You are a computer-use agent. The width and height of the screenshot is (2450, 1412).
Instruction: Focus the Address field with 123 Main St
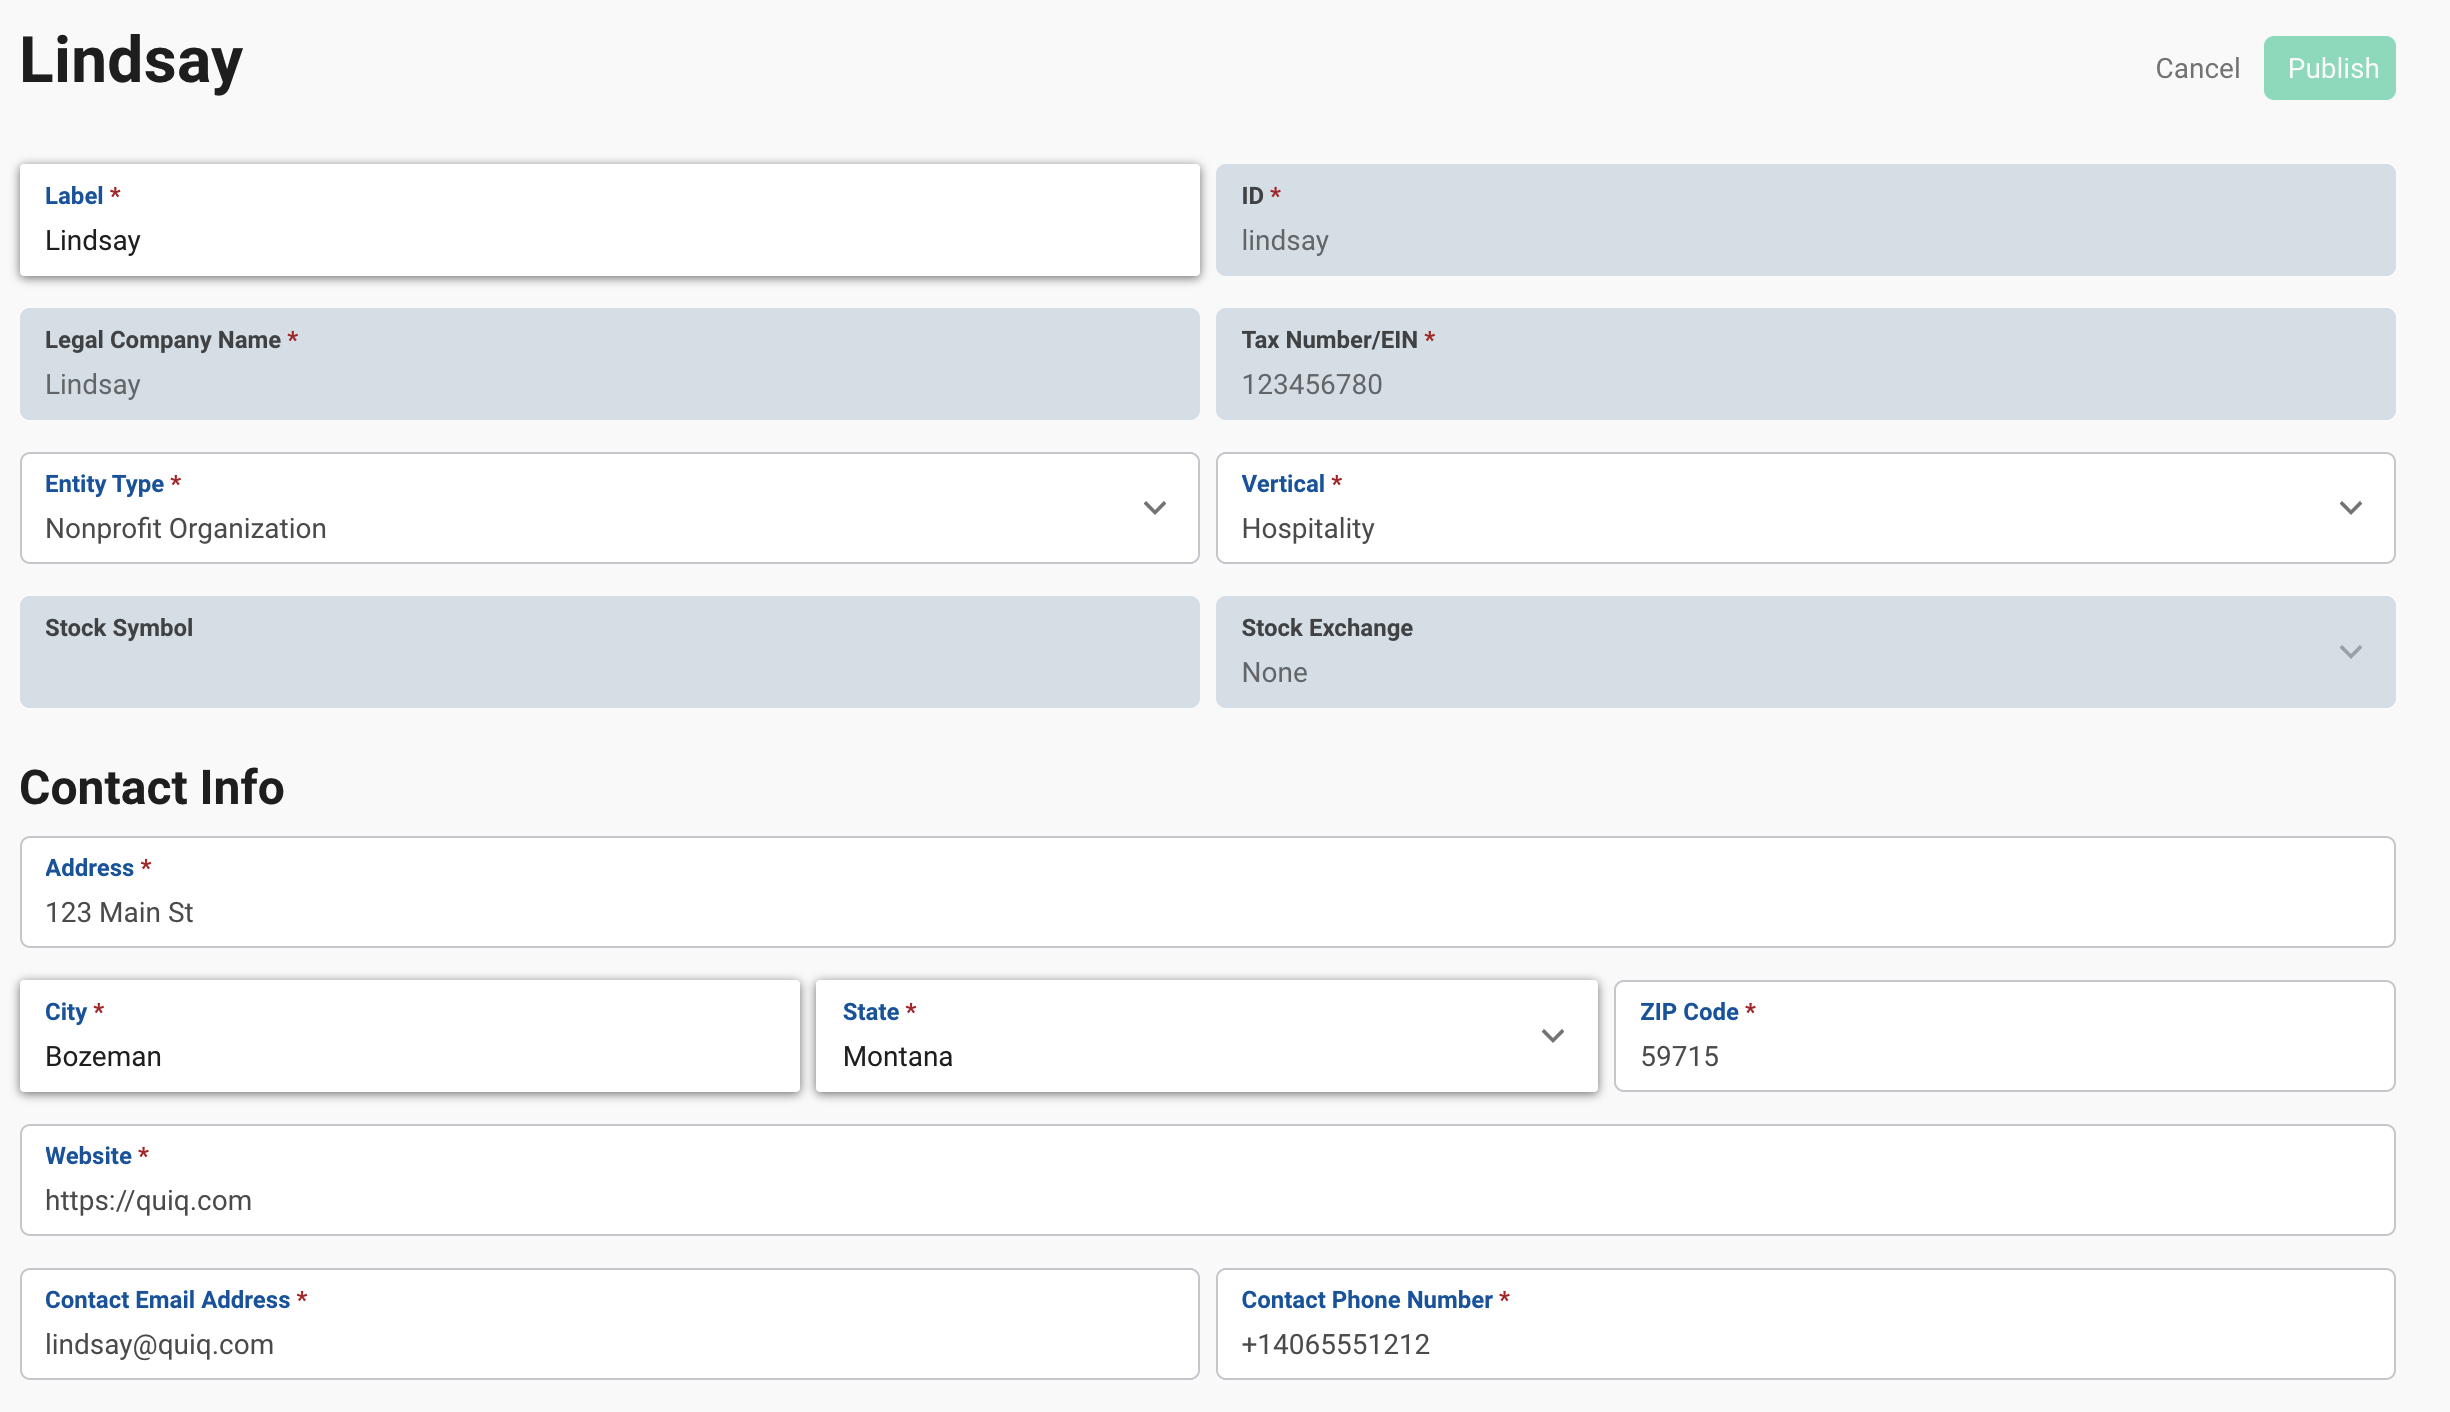tap(1206, 912)
